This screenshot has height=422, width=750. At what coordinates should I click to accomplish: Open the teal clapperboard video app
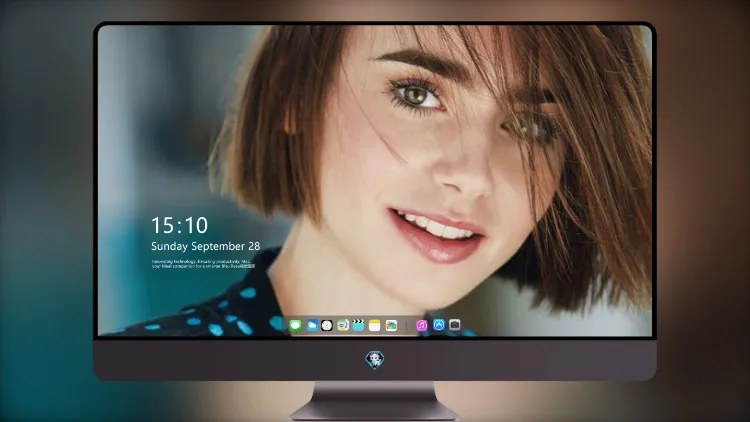[x=358, y=326]
